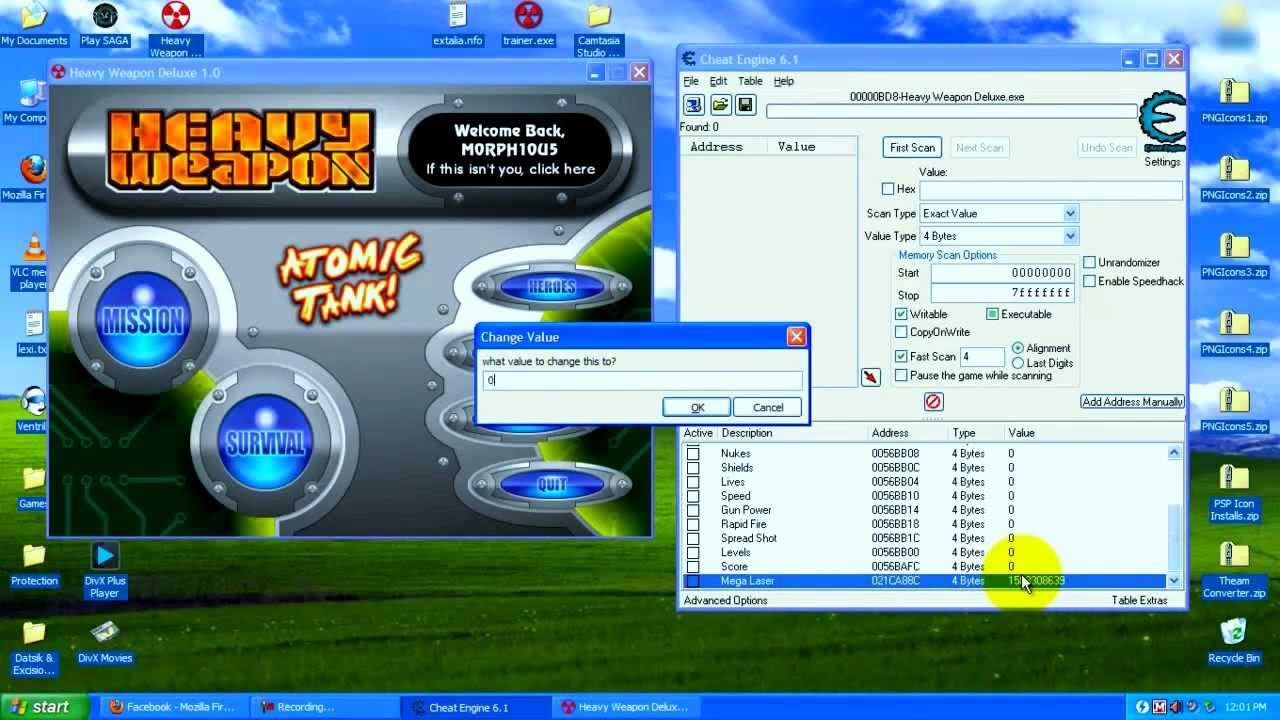Click the Start address field
This screenshot has height=720, width=1280.
pos(1003,272)
